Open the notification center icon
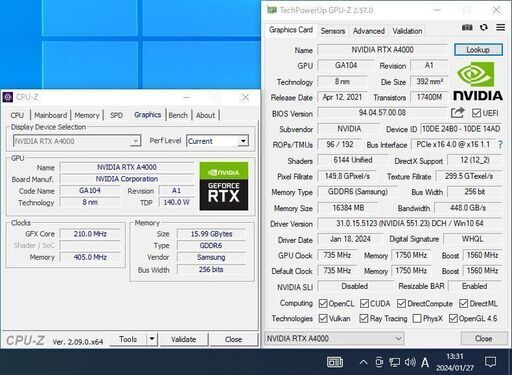This screenshot has height=375, width=512. pyautogui.click(x=490, y=362)
